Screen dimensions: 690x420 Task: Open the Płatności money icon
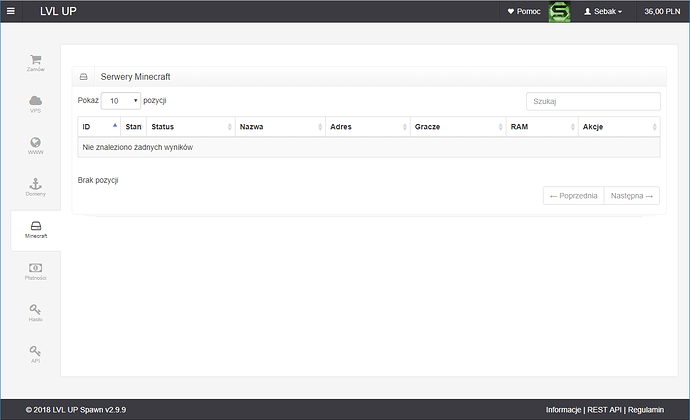36,270
